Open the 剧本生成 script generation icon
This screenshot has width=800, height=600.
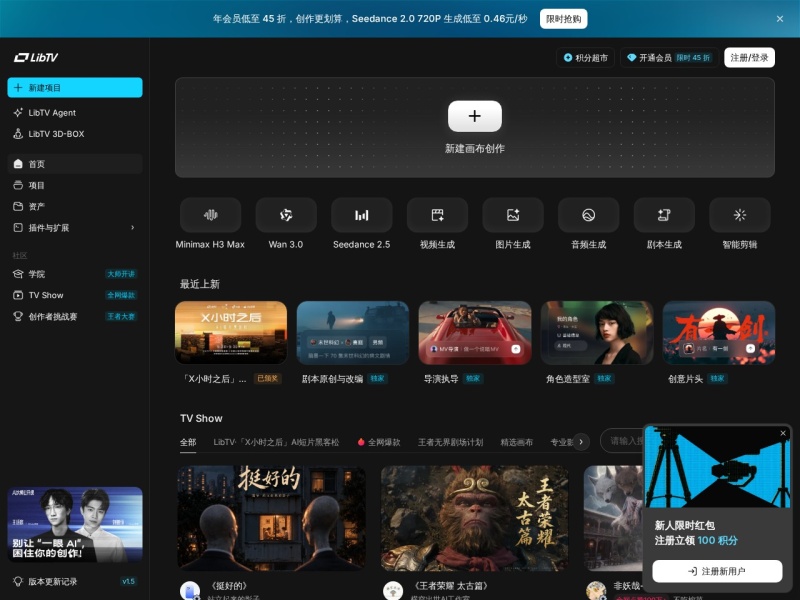point(664,215)
